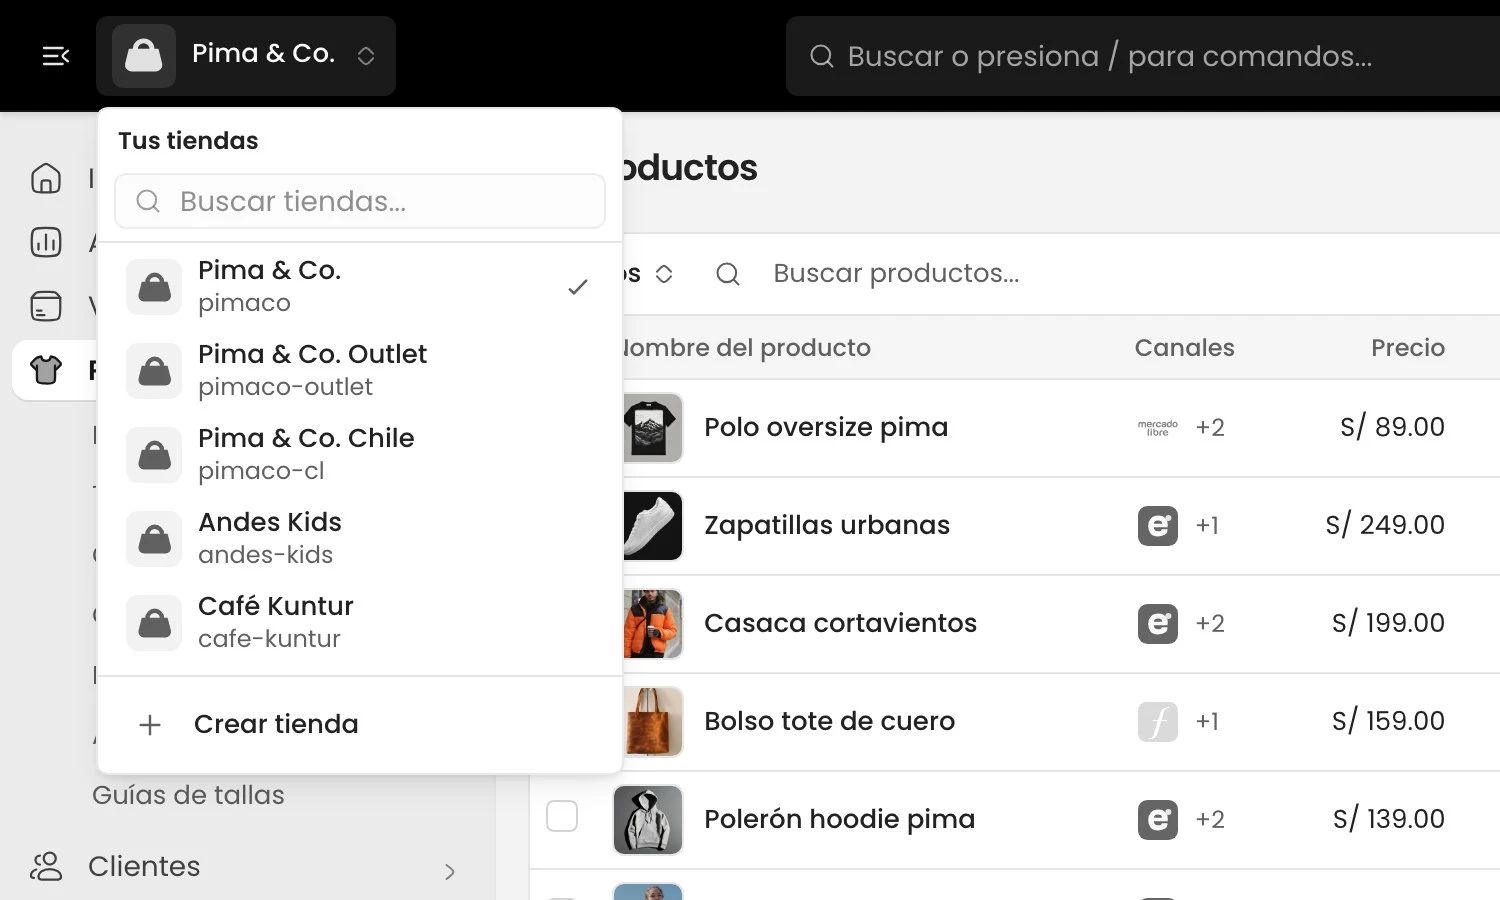
Task: Tick the Polerón hoodie pima checkbox
Action: 562,816
